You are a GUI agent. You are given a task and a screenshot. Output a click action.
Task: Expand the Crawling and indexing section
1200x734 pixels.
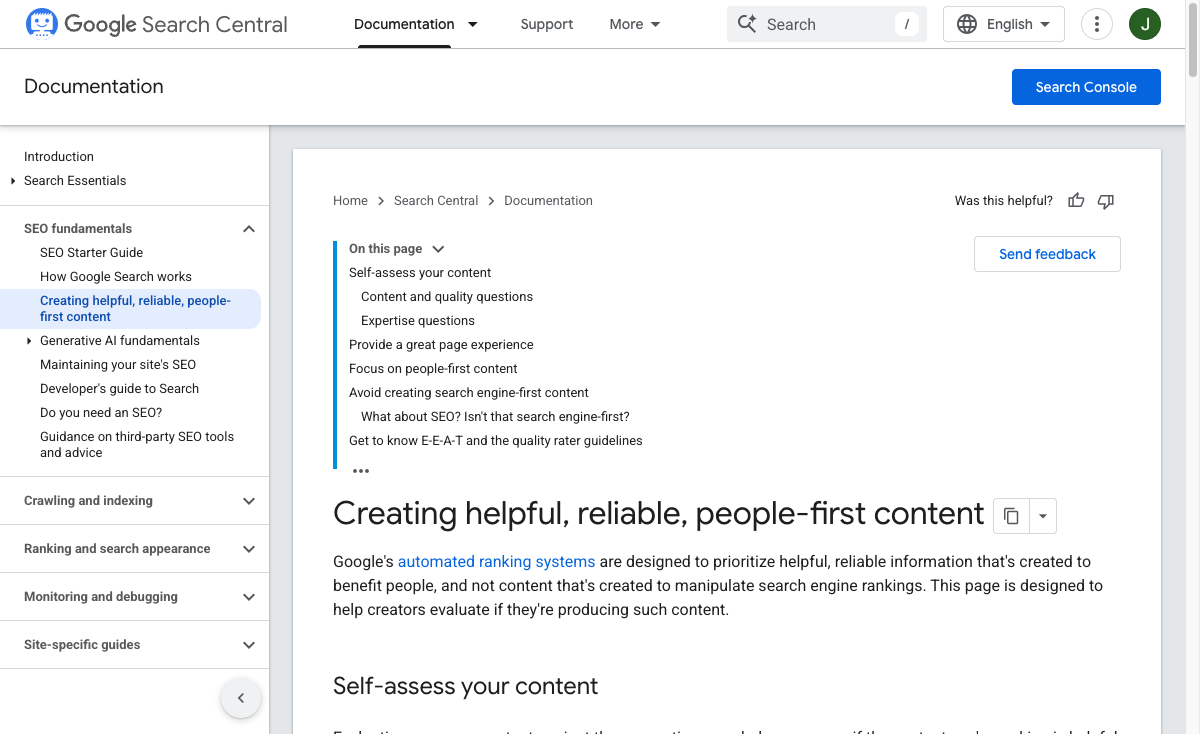[249, 501]
